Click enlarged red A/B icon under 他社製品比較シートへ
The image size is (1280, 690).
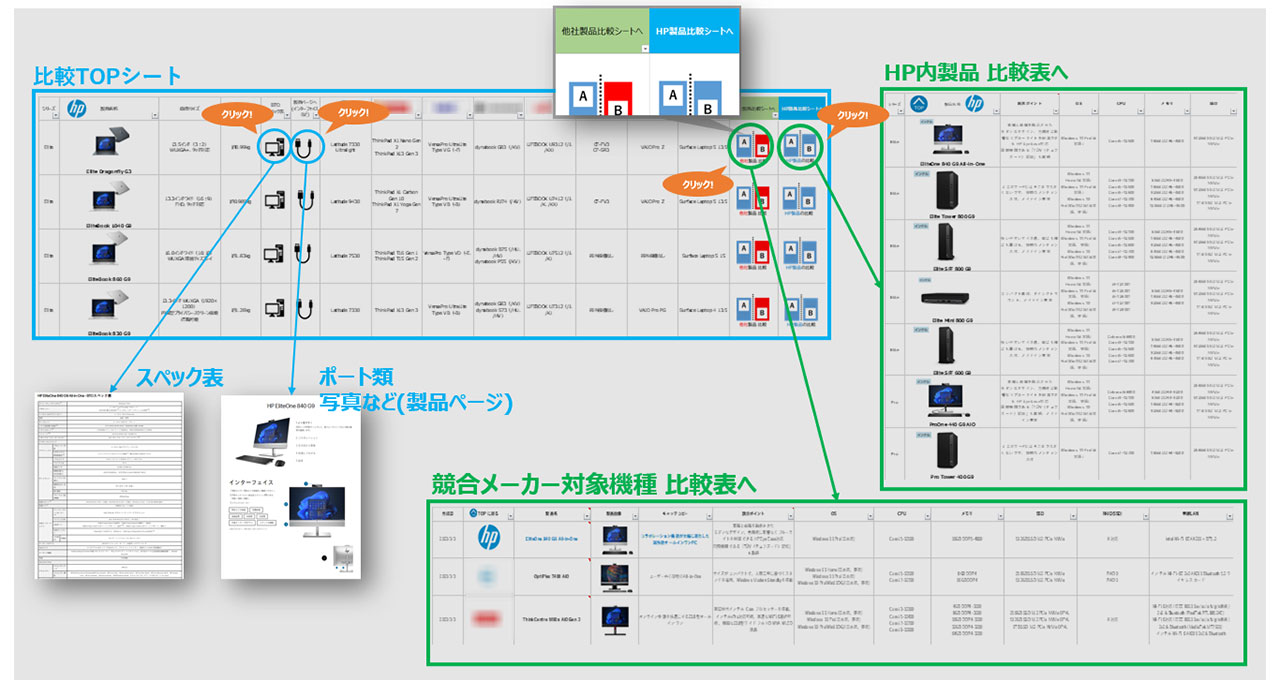point(599,97)
